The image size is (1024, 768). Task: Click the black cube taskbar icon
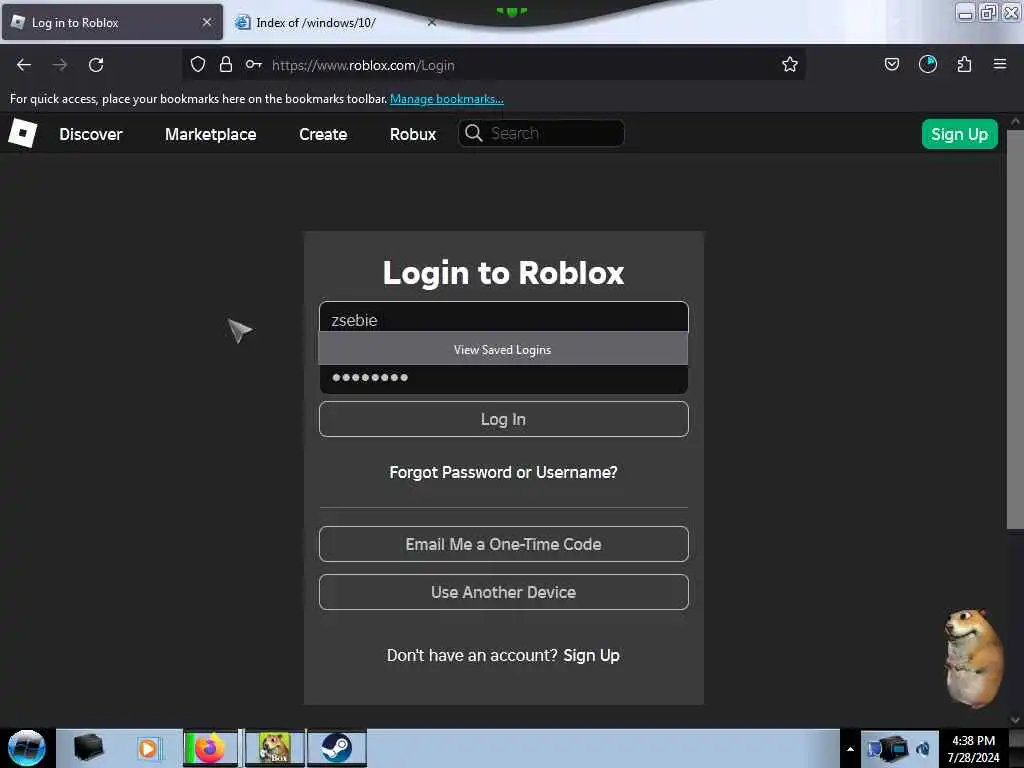88,747
